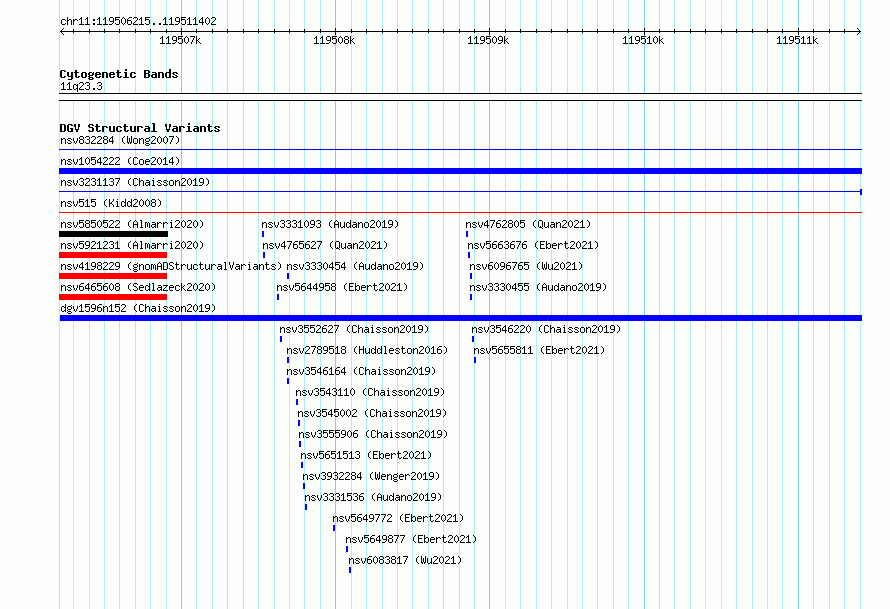This screenshot has width=890, height=609.
Task: Click nsv3552627 (Chaisson2019) label
Action: click(x=354, y=329)
